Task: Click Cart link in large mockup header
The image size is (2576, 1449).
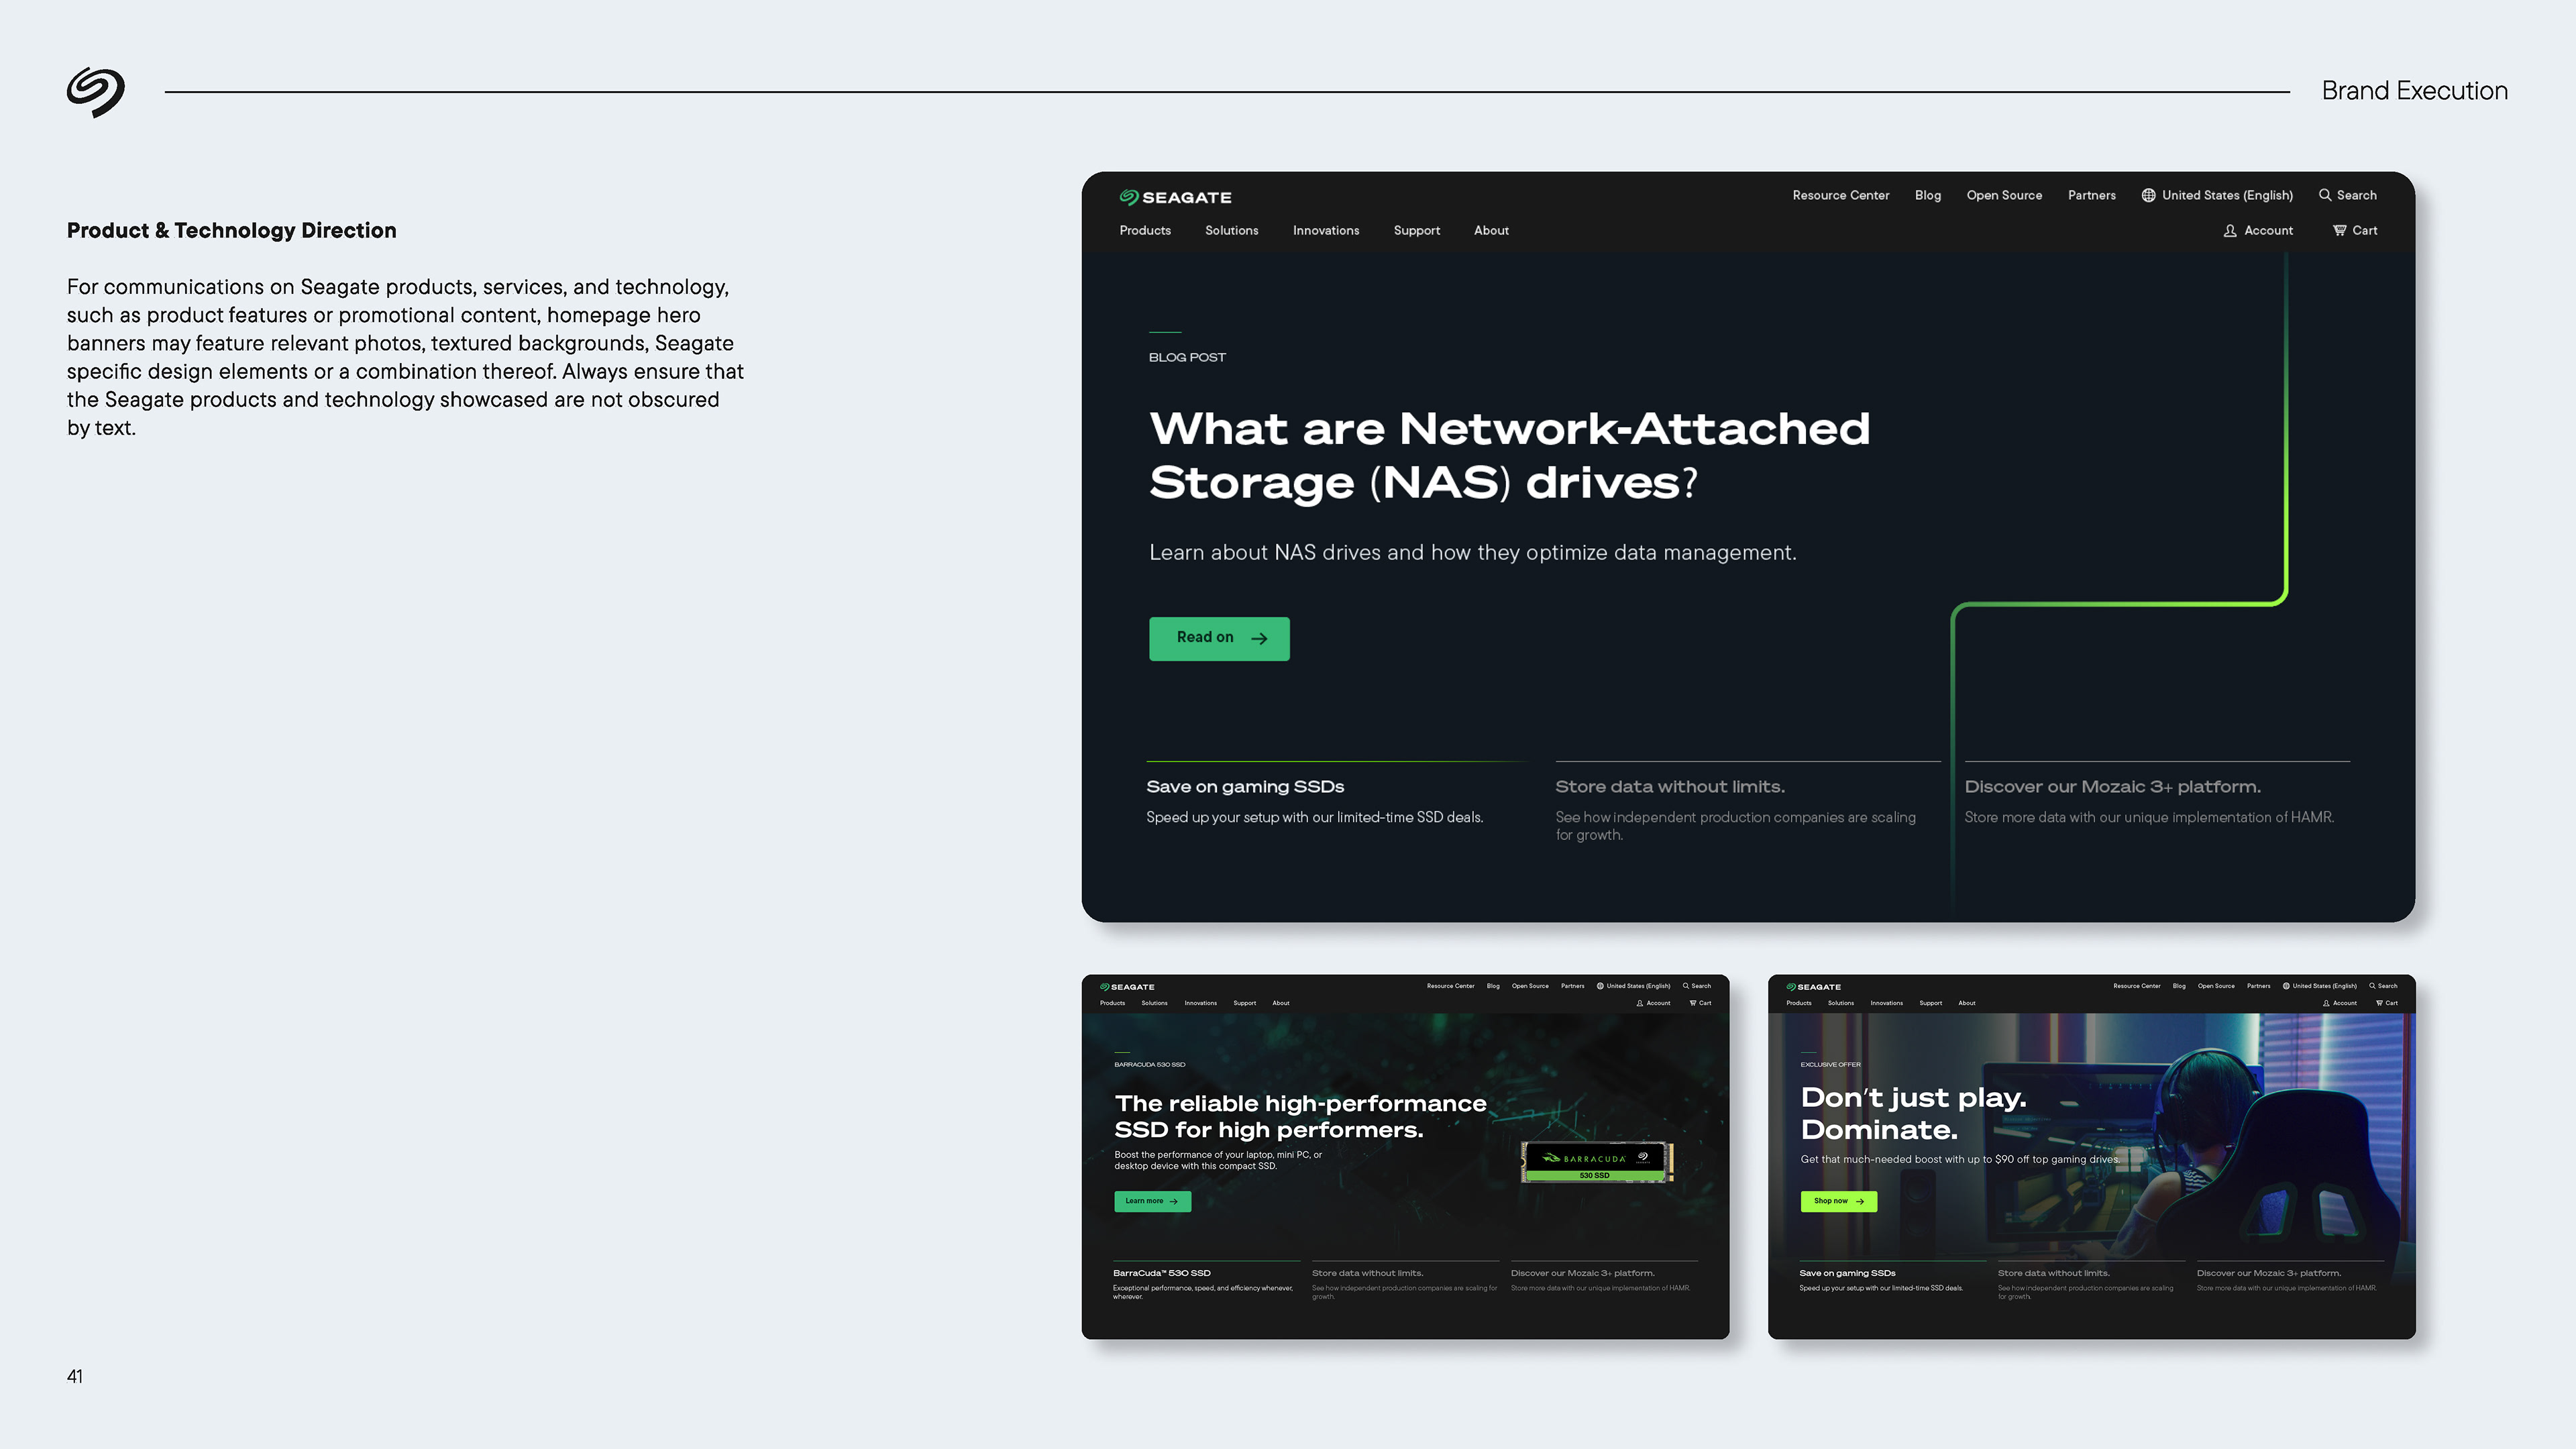Action: click(2365, 231)
